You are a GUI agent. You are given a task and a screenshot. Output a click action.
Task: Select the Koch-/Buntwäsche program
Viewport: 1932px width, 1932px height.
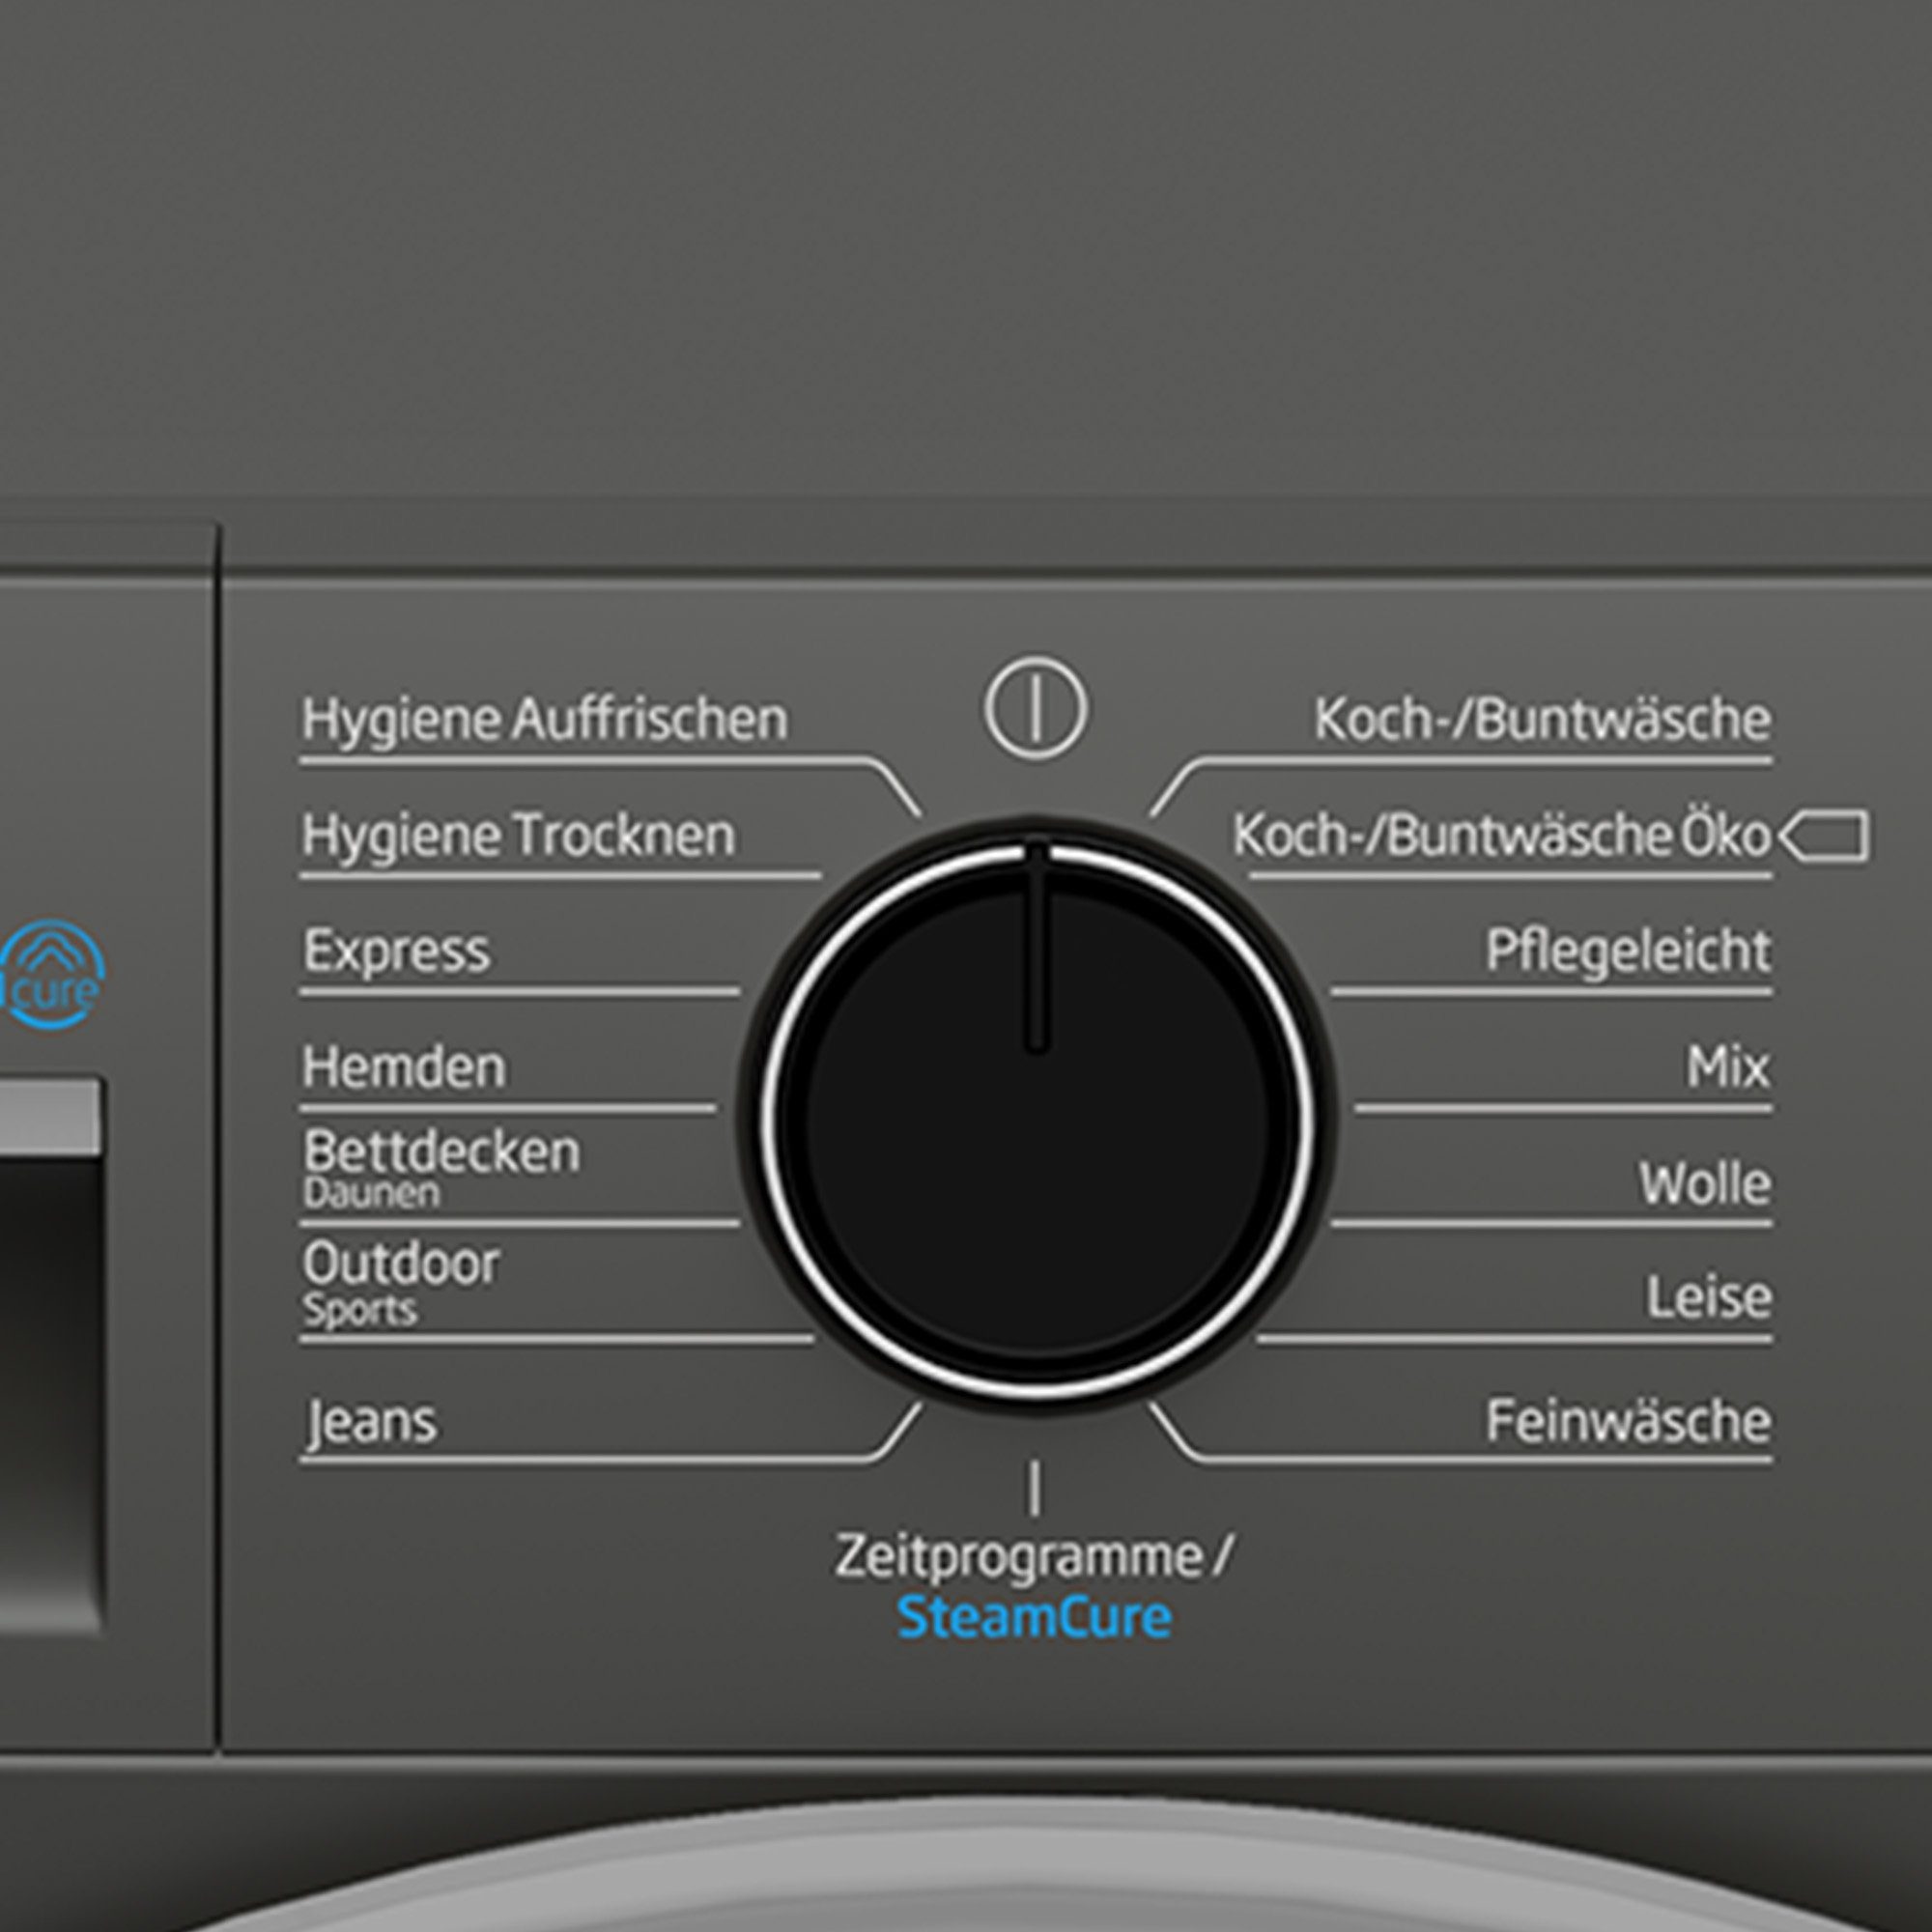1542,719
